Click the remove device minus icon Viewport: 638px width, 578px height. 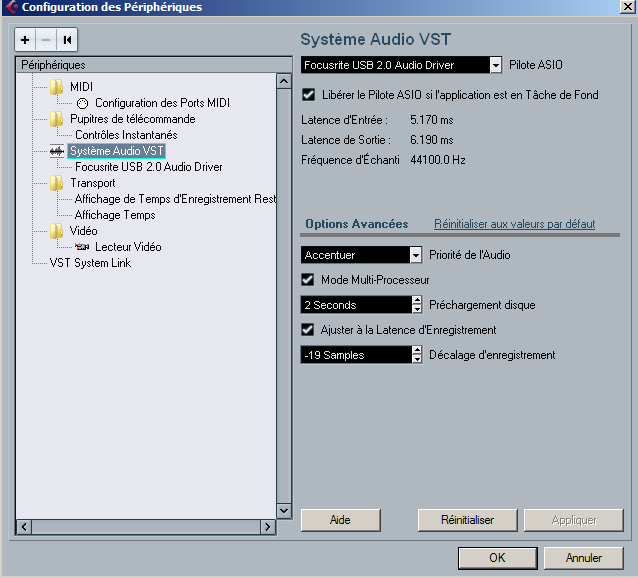45,40
